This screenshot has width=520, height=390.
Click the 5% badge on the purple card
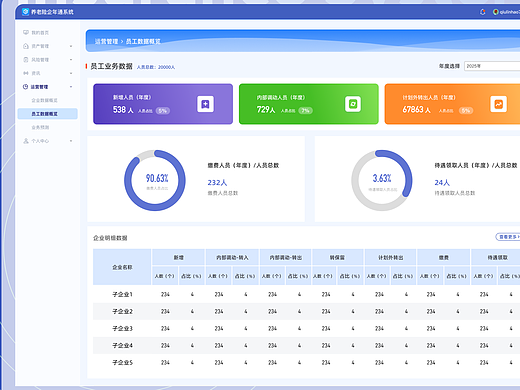(162, 111)
